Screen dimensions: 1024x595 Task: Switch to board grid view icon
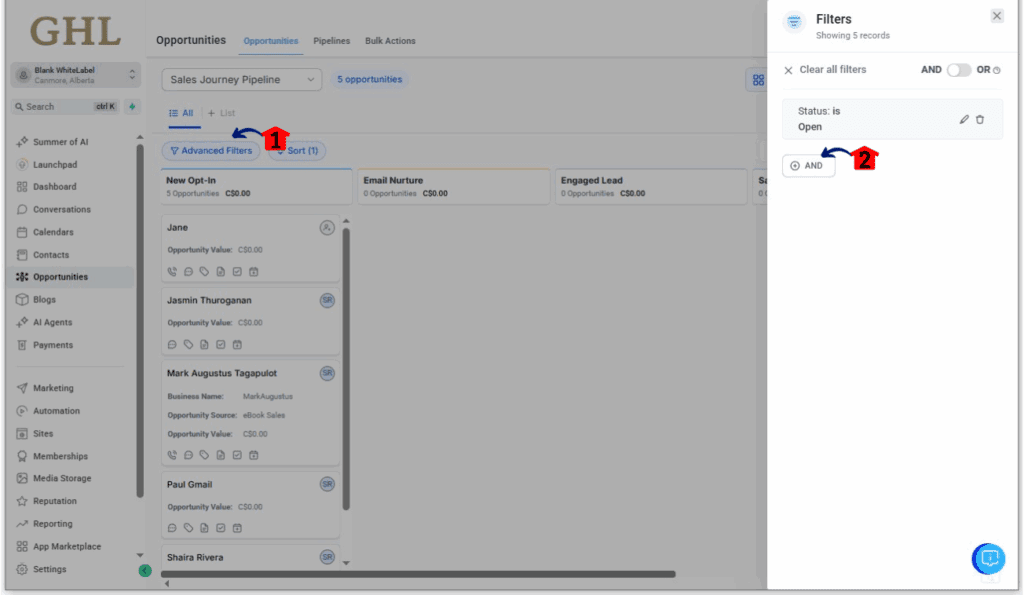758,80
